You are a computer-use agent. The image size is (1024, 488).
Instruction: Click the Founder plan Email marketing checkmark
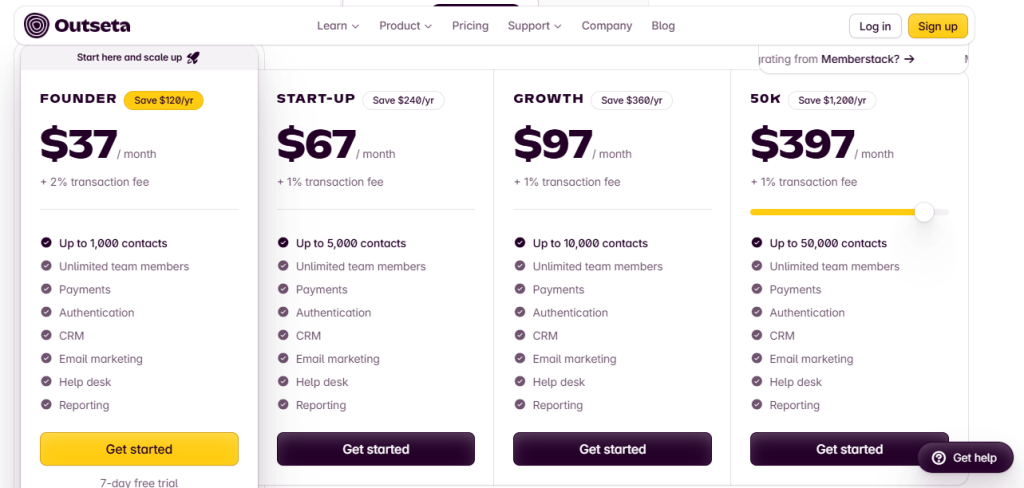click(x=46, y=359)
